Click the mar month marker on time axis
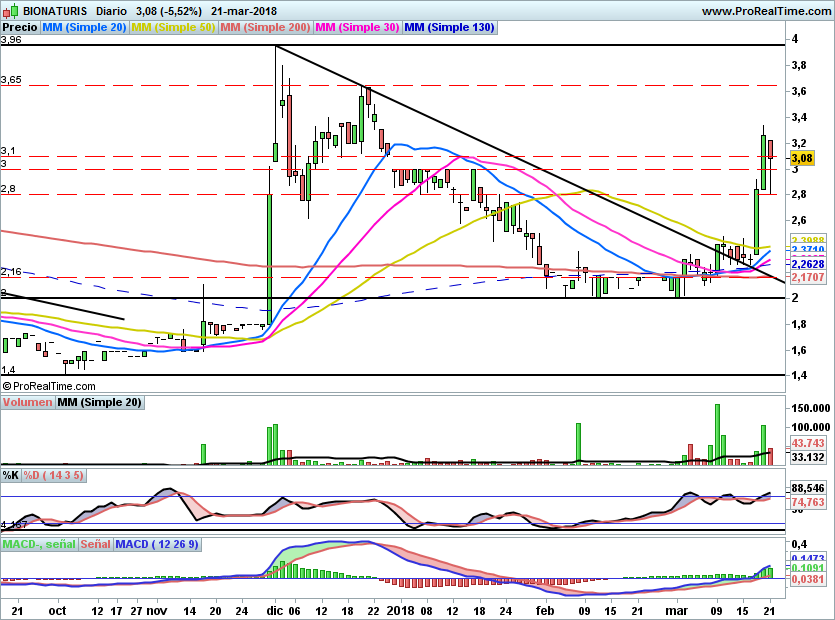Screen dimensions: 835x620 click(676, 611)
